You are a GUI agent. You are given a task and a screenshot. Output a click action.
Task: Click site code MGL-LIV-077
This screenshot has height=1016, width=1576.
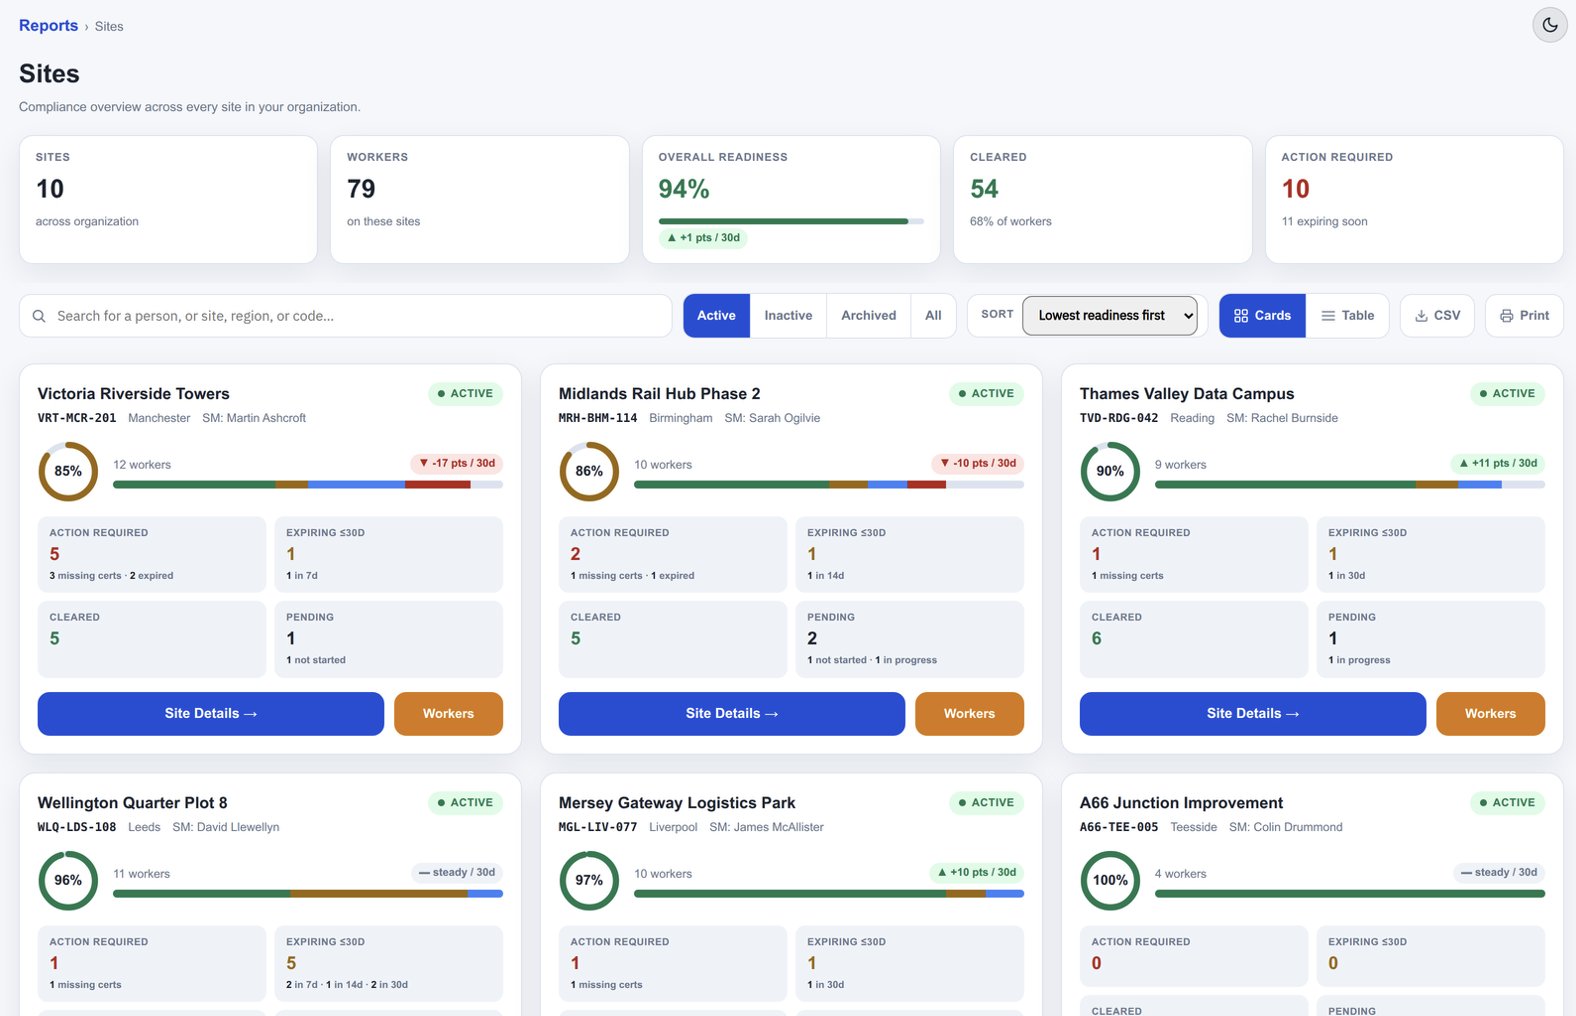(598, 827)
